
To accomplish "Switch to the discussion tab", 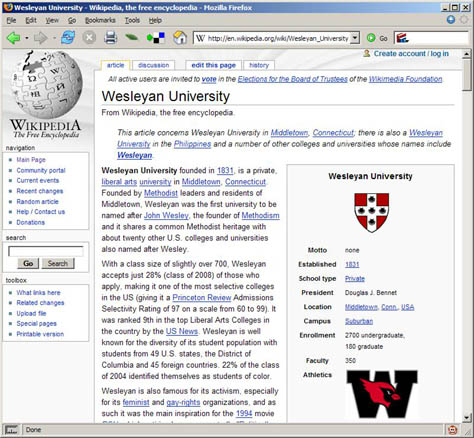I will pyautogui.click(x=153, y=65).
